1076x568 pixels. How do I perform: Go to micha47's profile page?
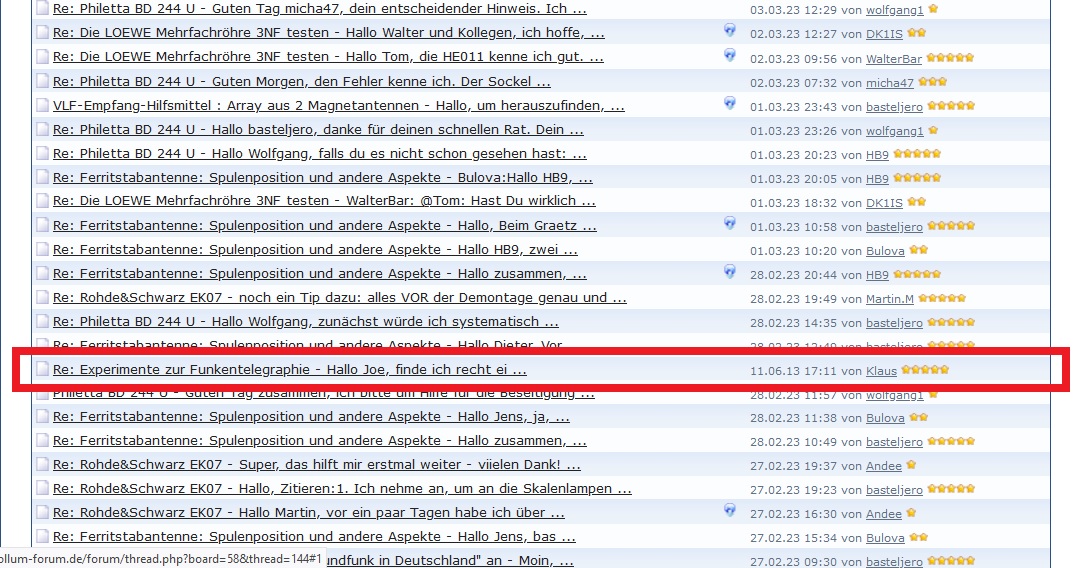click(890, 83)
